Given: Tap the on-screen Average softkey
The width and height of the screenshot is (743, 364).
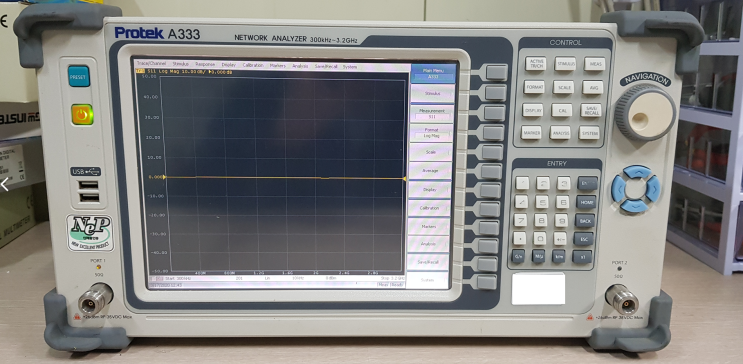Looking at the screenshot, I should (430, 171).
